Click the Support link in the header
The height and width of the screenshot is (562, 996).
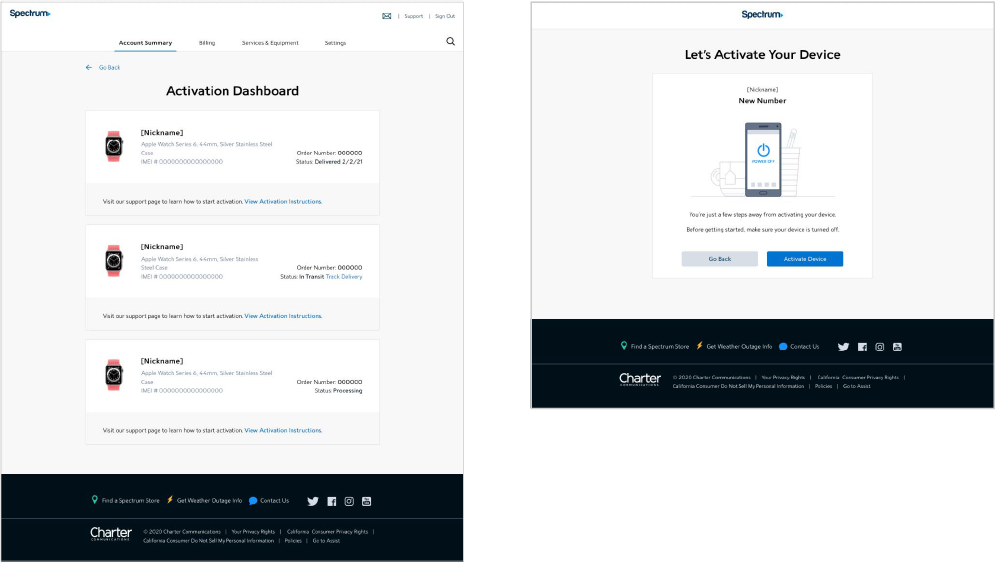[414, 16]
